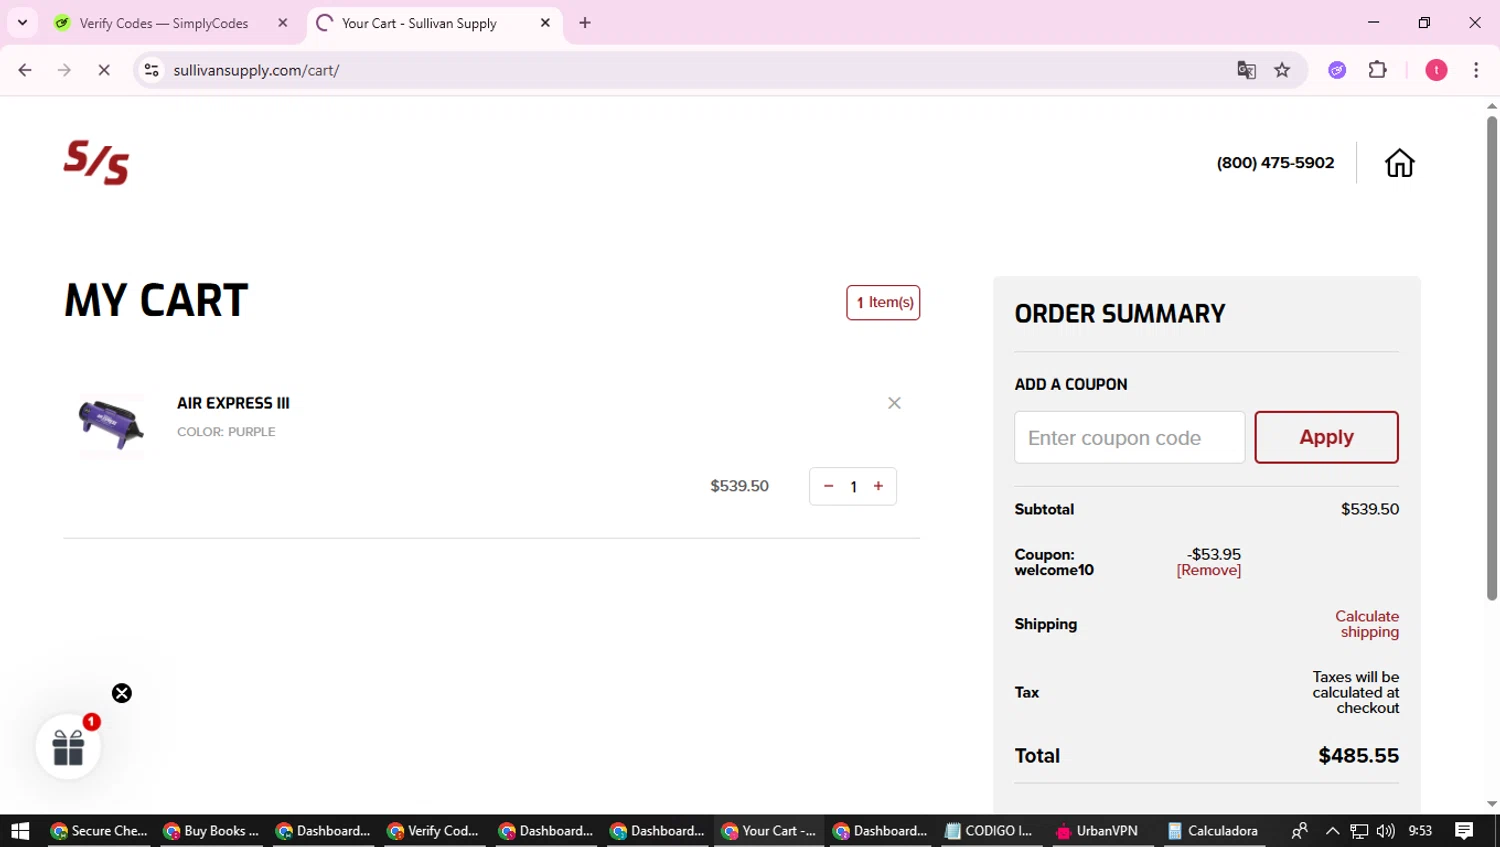Stop loading the page
Screen dimensions: 1500x847
click(103, 70)
